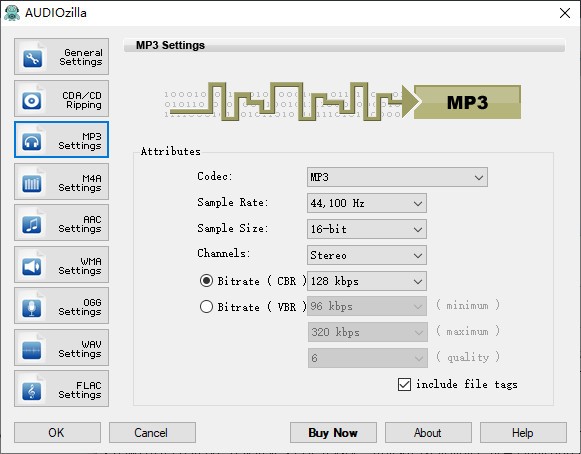Click the WMA Settings speaker icon
Viewport: 581px width, 454px height.
click(x=32, y=266)
